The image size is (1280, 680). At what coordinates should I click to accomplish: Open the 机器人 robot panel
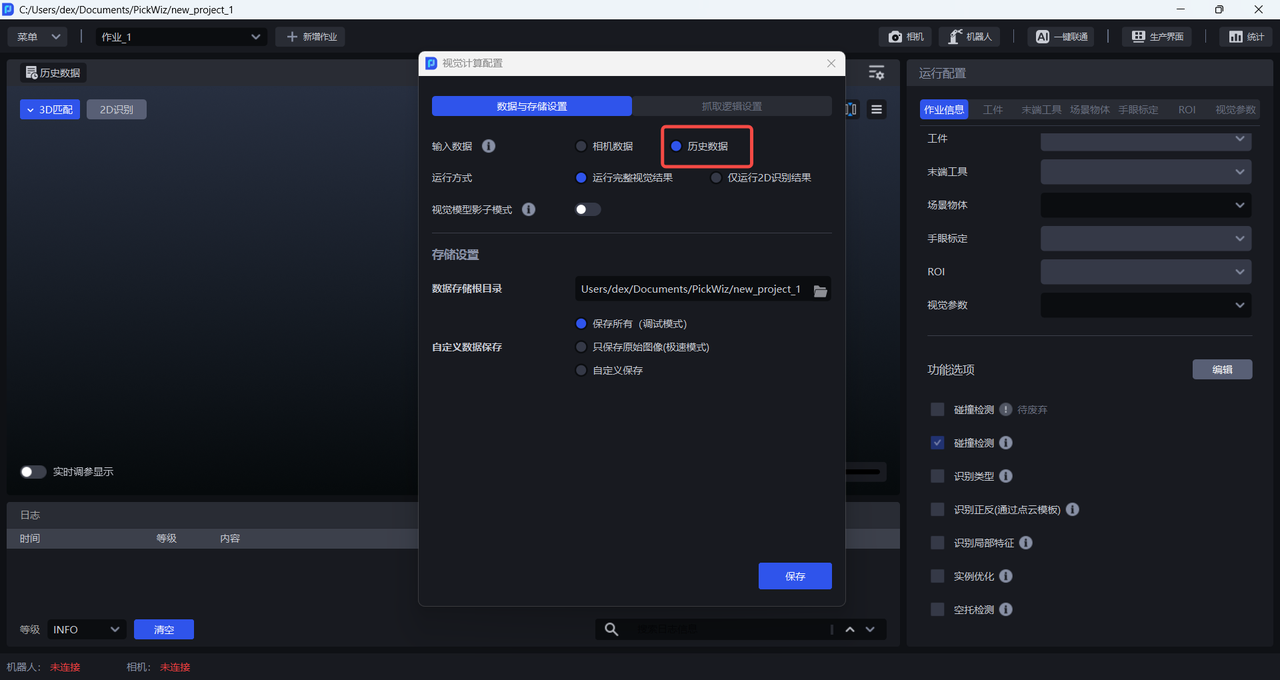click(969, 37)
